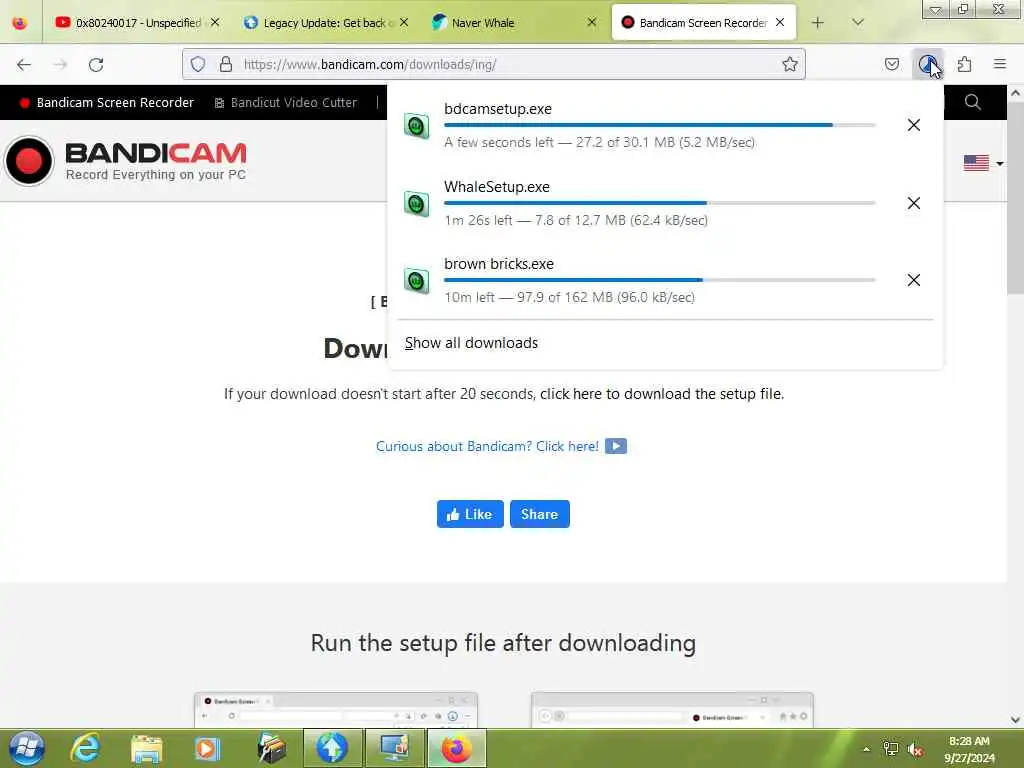Open Show all downloads
This screenshot has height=768, width=1024.
pos(471,343)
